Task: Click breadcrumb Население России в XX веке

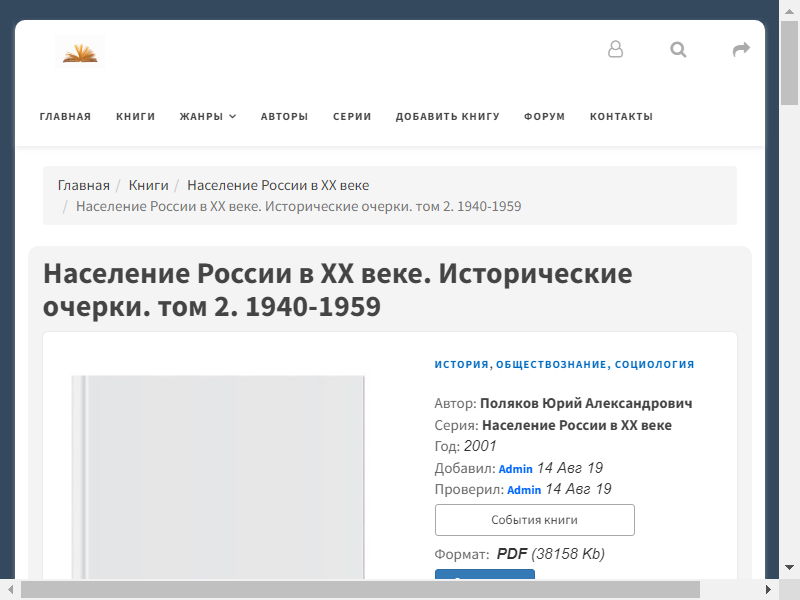Action: point(278,185)
